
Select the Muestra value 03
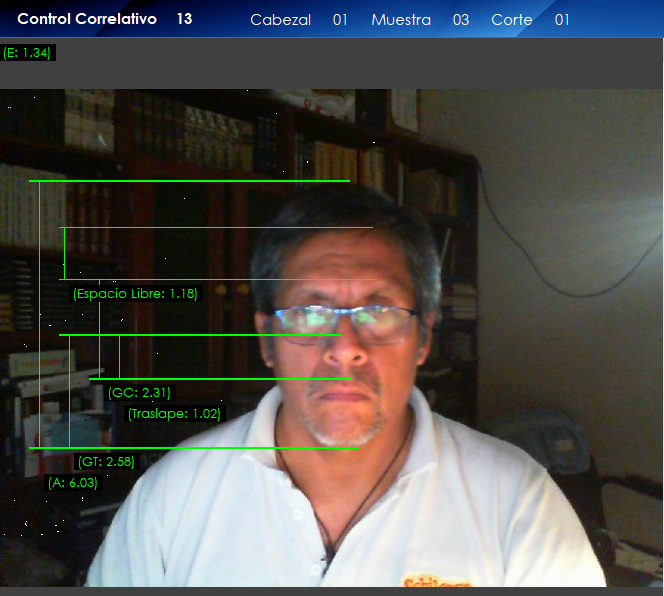[460, 20]
